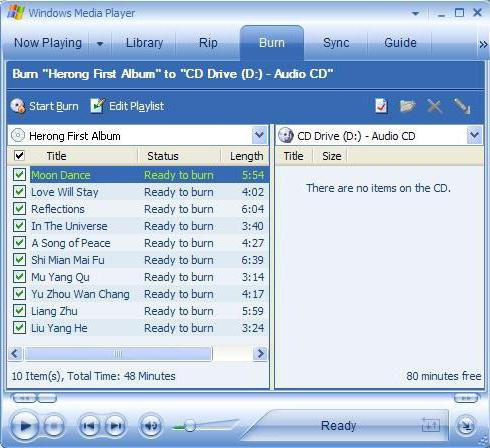Click the Start Burn disc icon

click(18, 106)
